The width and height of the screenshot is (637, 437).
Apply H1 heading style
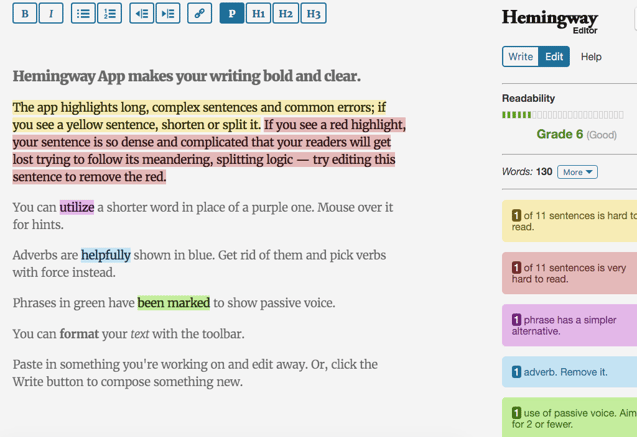pos(258,14)
